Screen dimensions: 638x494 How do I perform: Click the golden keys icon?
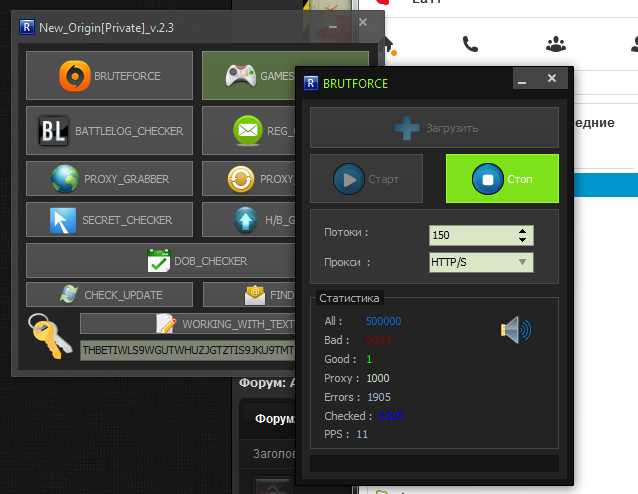pyautogui.click(x=50, y=336)
